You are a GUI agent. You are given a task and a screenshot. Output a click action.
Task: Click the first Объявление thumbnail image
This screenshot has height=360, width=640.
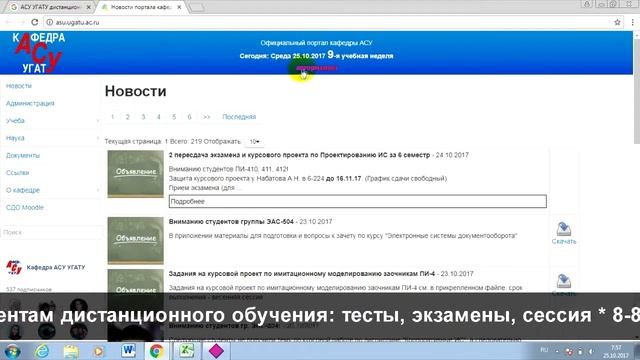136,174
